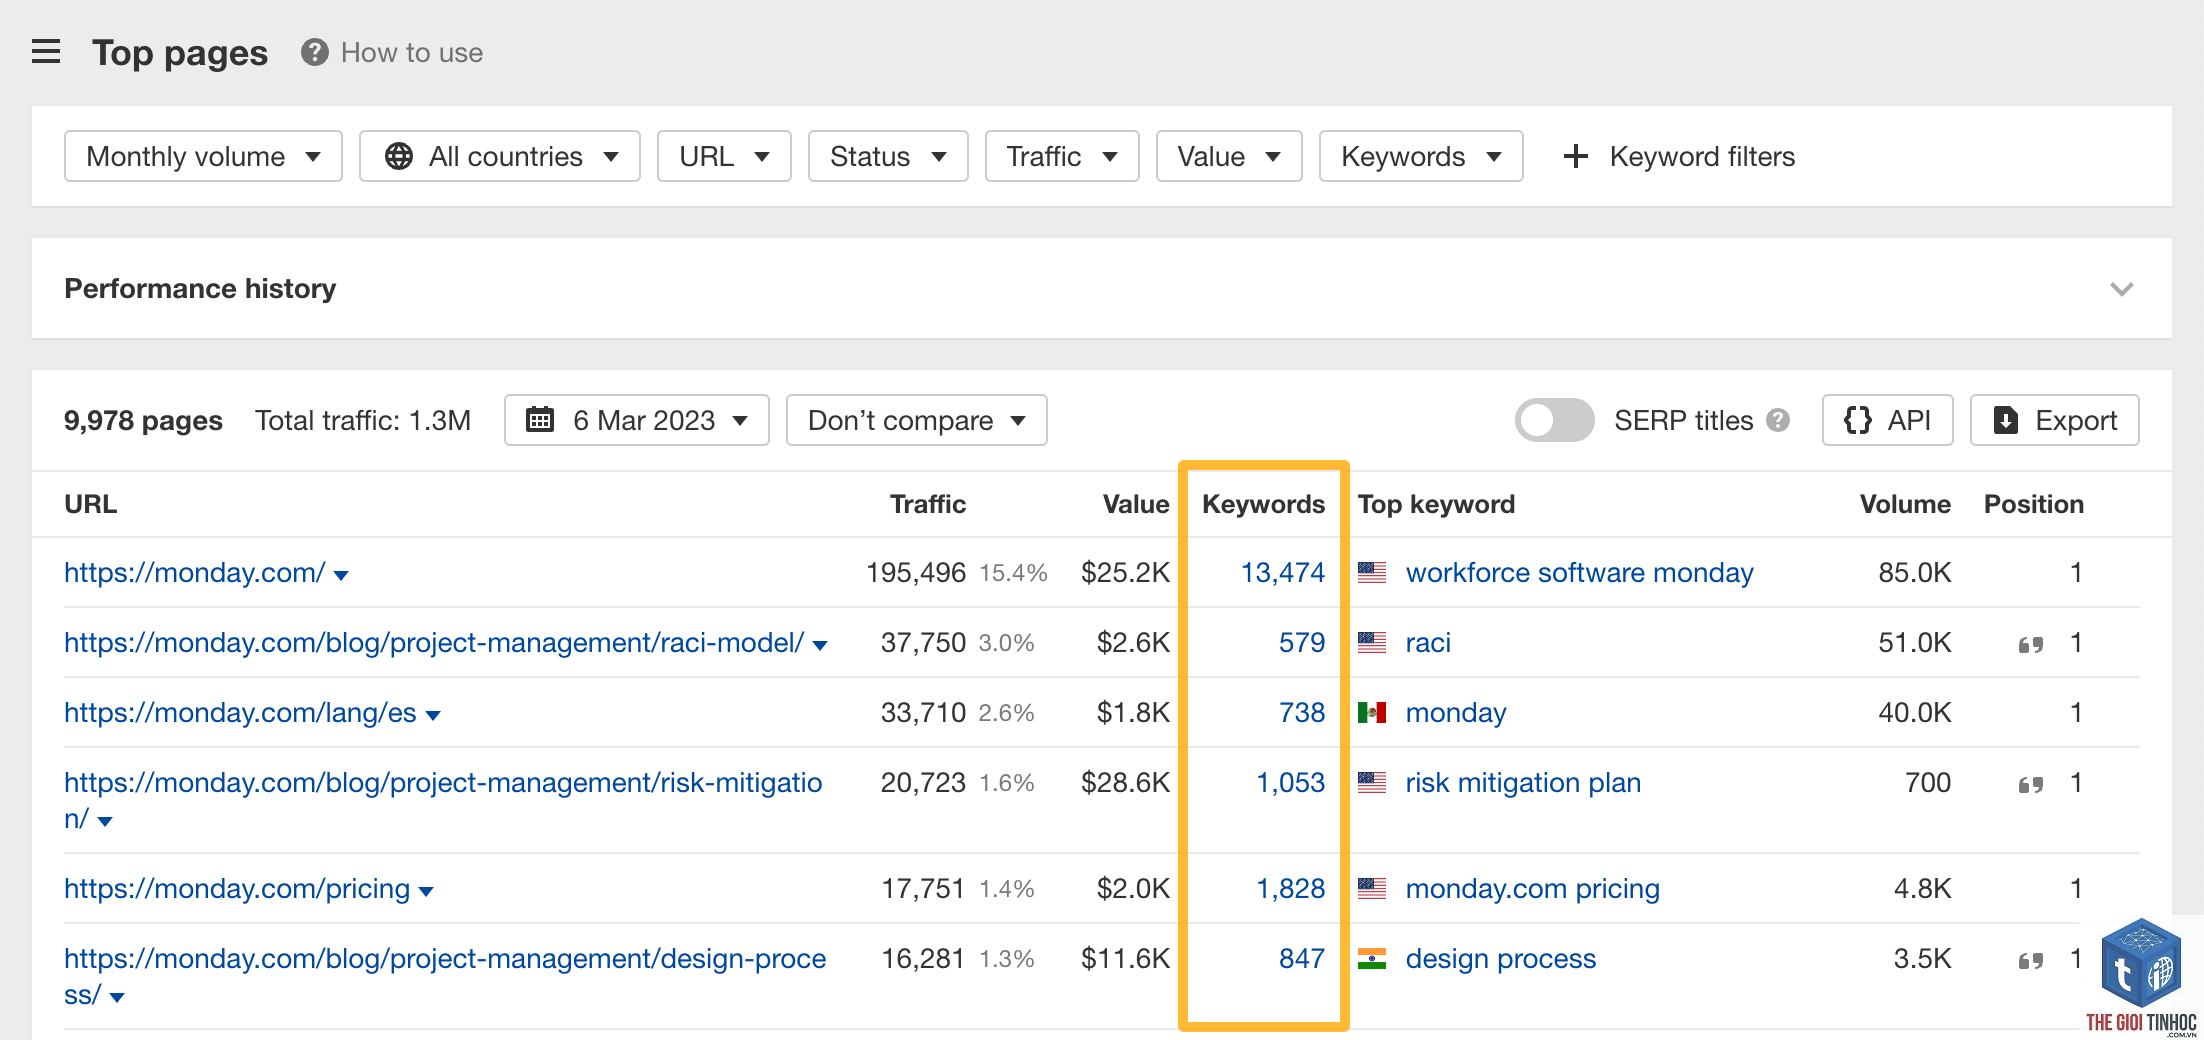
Task: Expand the Performance history chevron
Action: tap(2122, 289)
